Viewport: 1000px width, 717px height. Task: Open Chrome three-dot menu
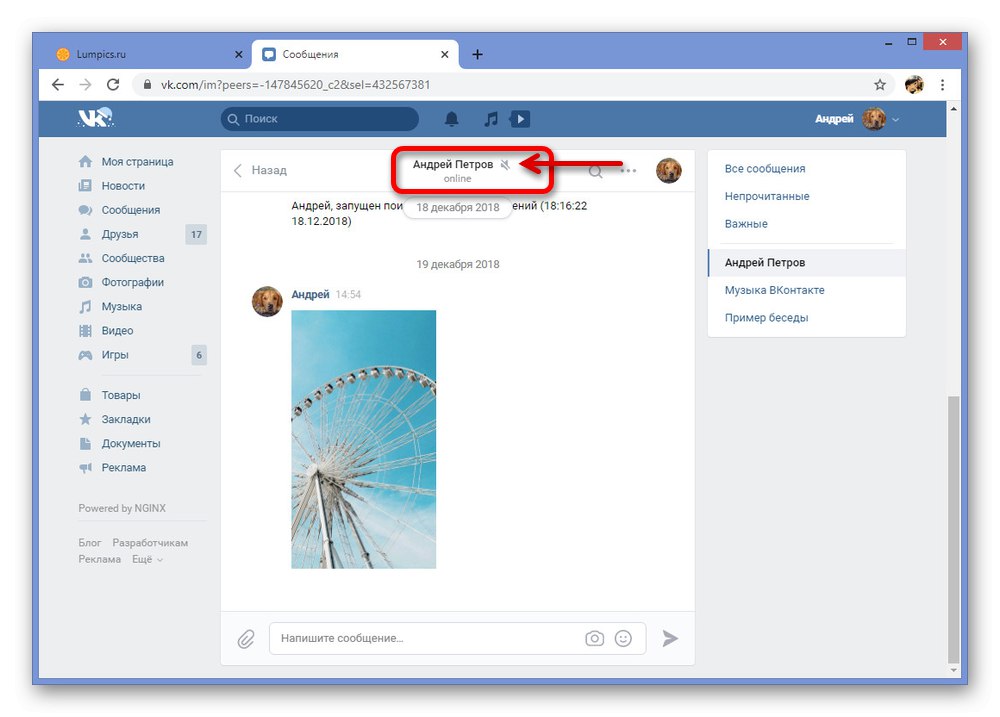(x=943, y=84)
